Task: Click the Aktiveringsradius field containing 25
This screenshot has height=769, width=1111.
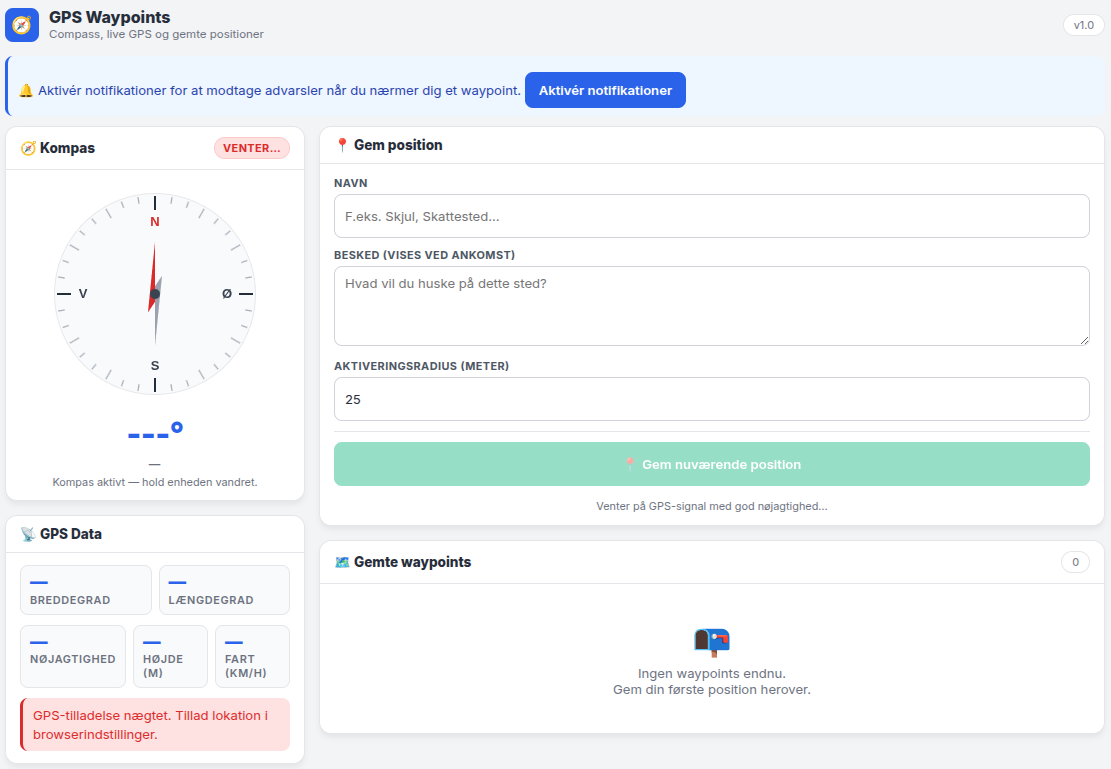Action: coord(711,399)
